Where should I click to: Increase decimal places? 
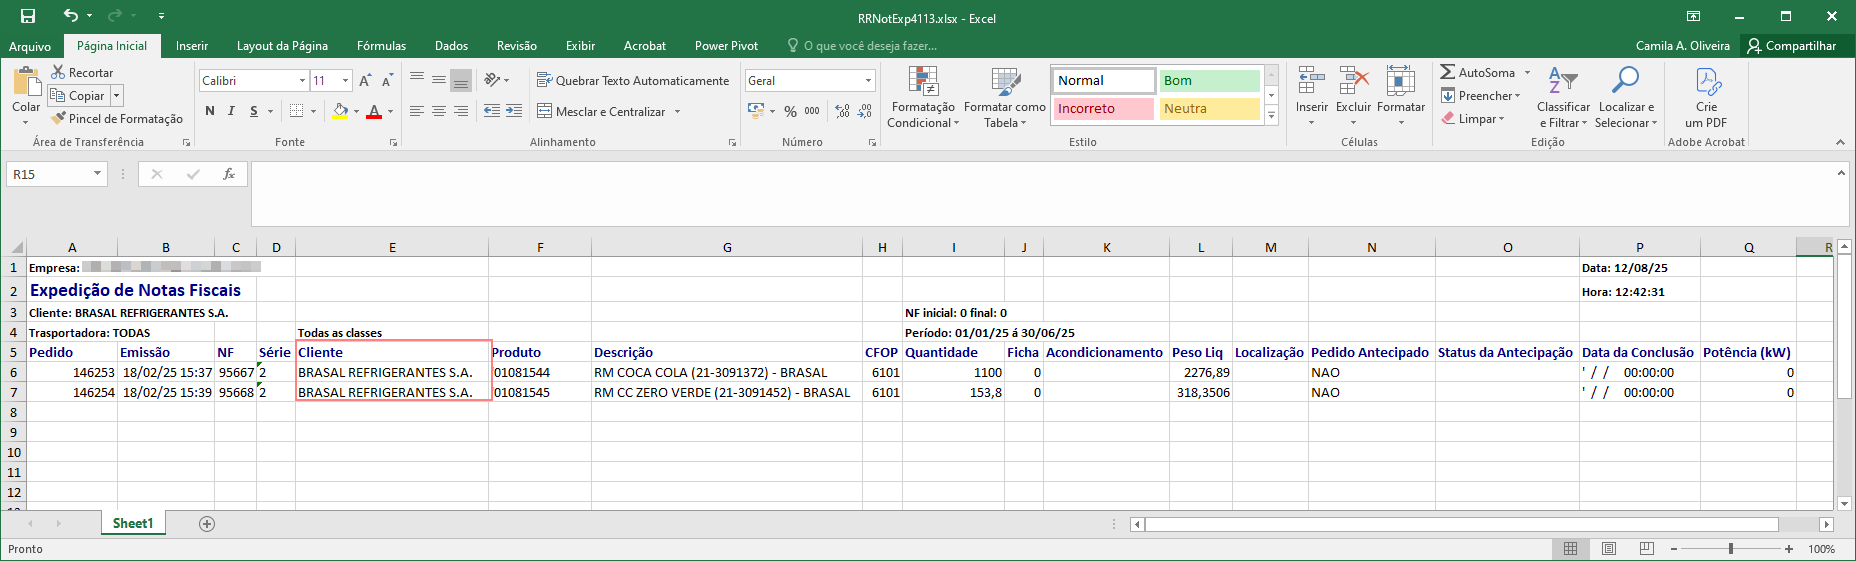coord(843,111)
